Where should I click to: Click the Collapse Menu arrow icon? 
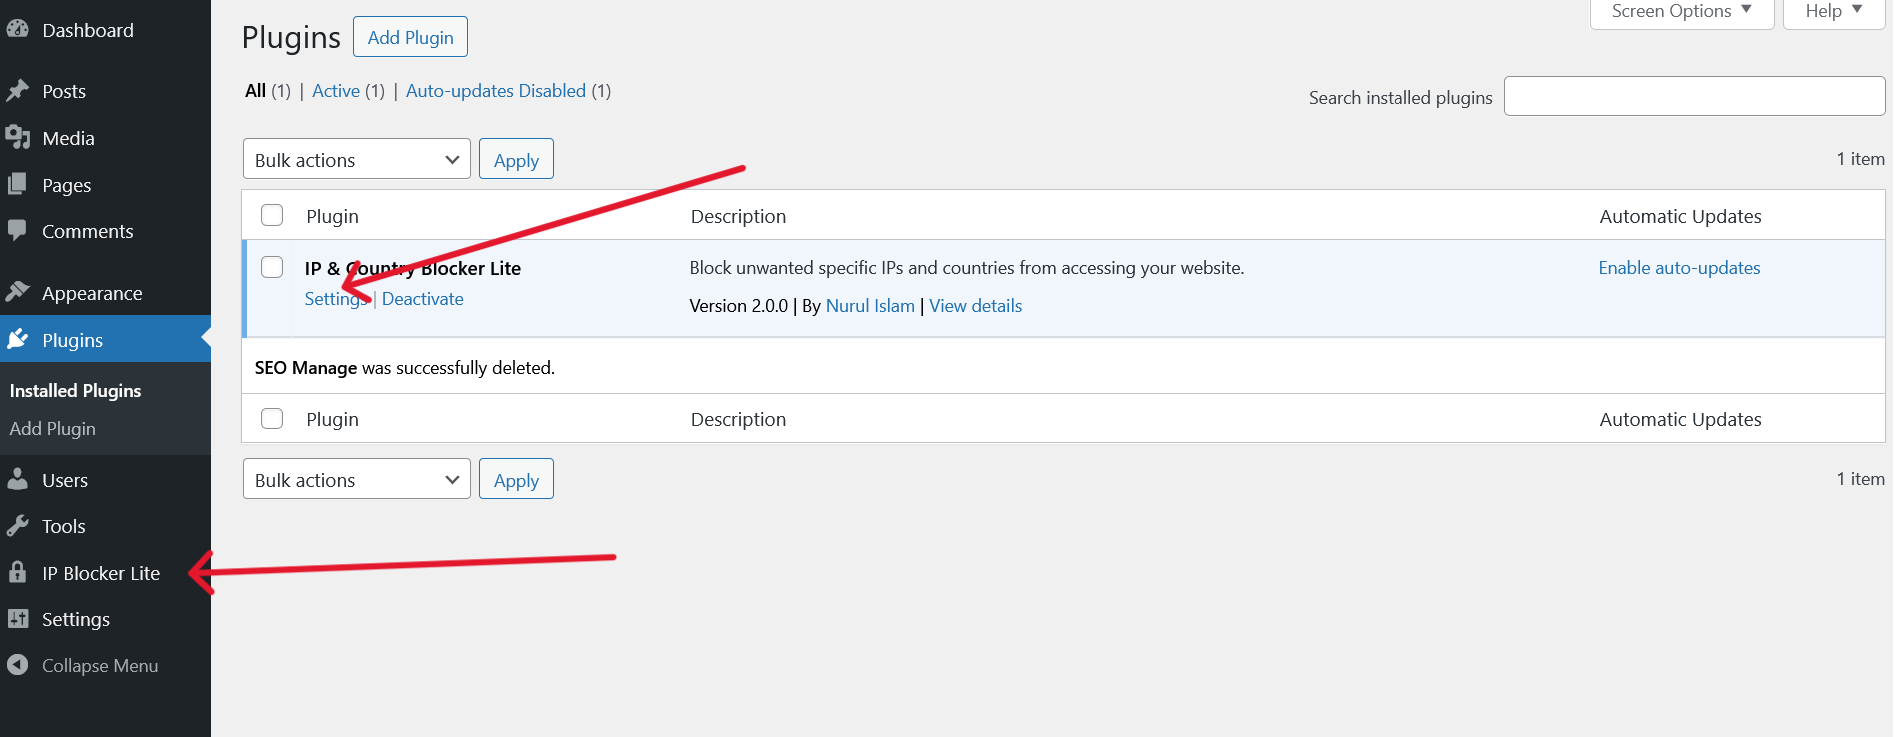pyautogui.click(x=17, y=665)
